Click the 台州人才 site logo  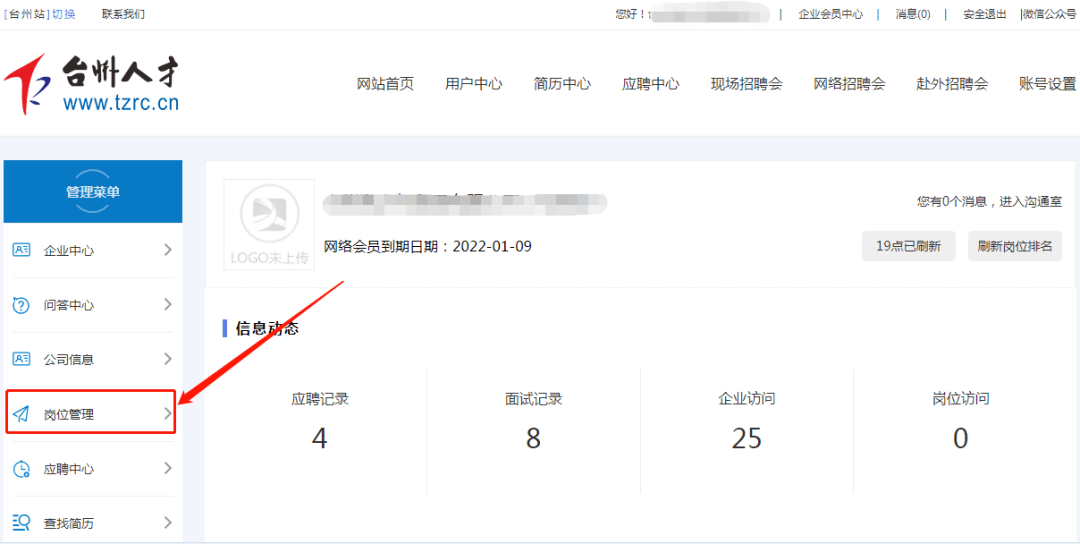(x=92, y=84)
